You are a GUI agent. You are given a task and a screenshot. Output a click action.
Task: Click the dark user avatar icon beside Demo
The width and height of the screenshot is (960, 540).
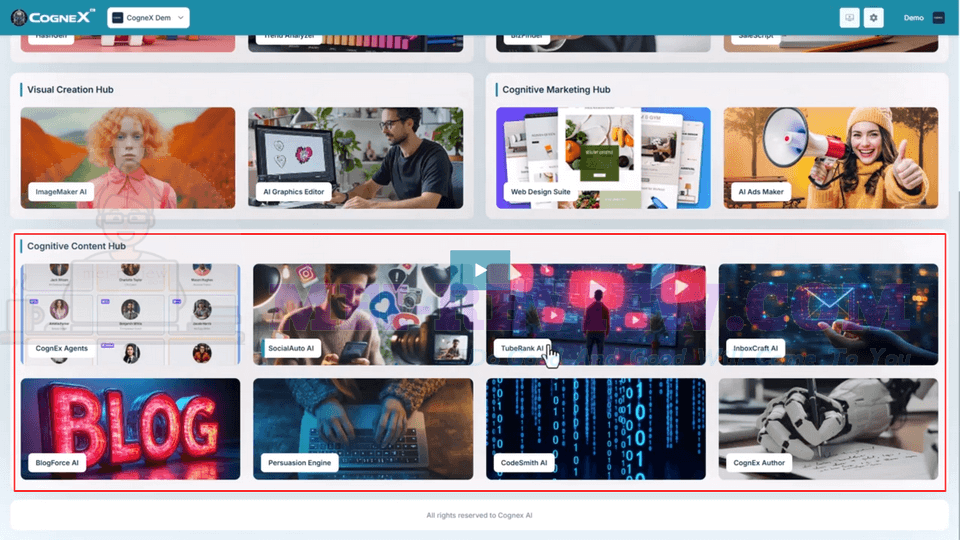(939, 18)
